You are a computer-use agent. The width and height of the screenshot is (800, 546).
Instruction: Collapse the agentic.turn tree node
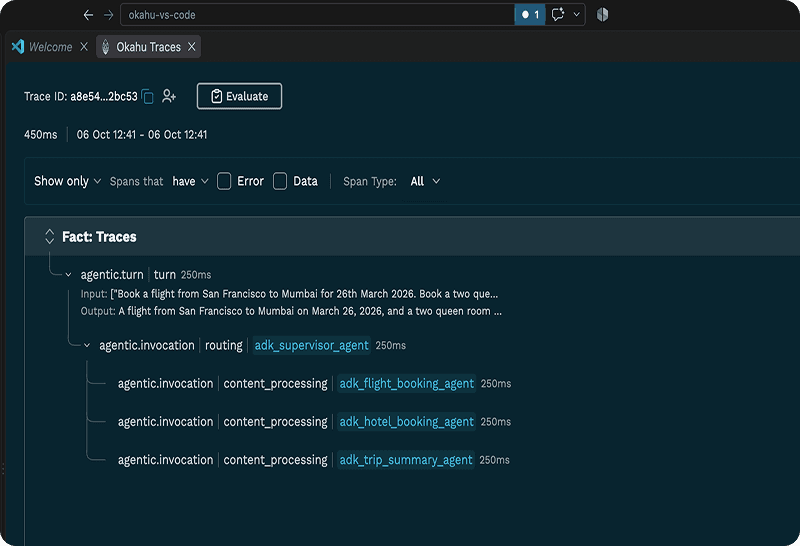click(x=68, y=275)
